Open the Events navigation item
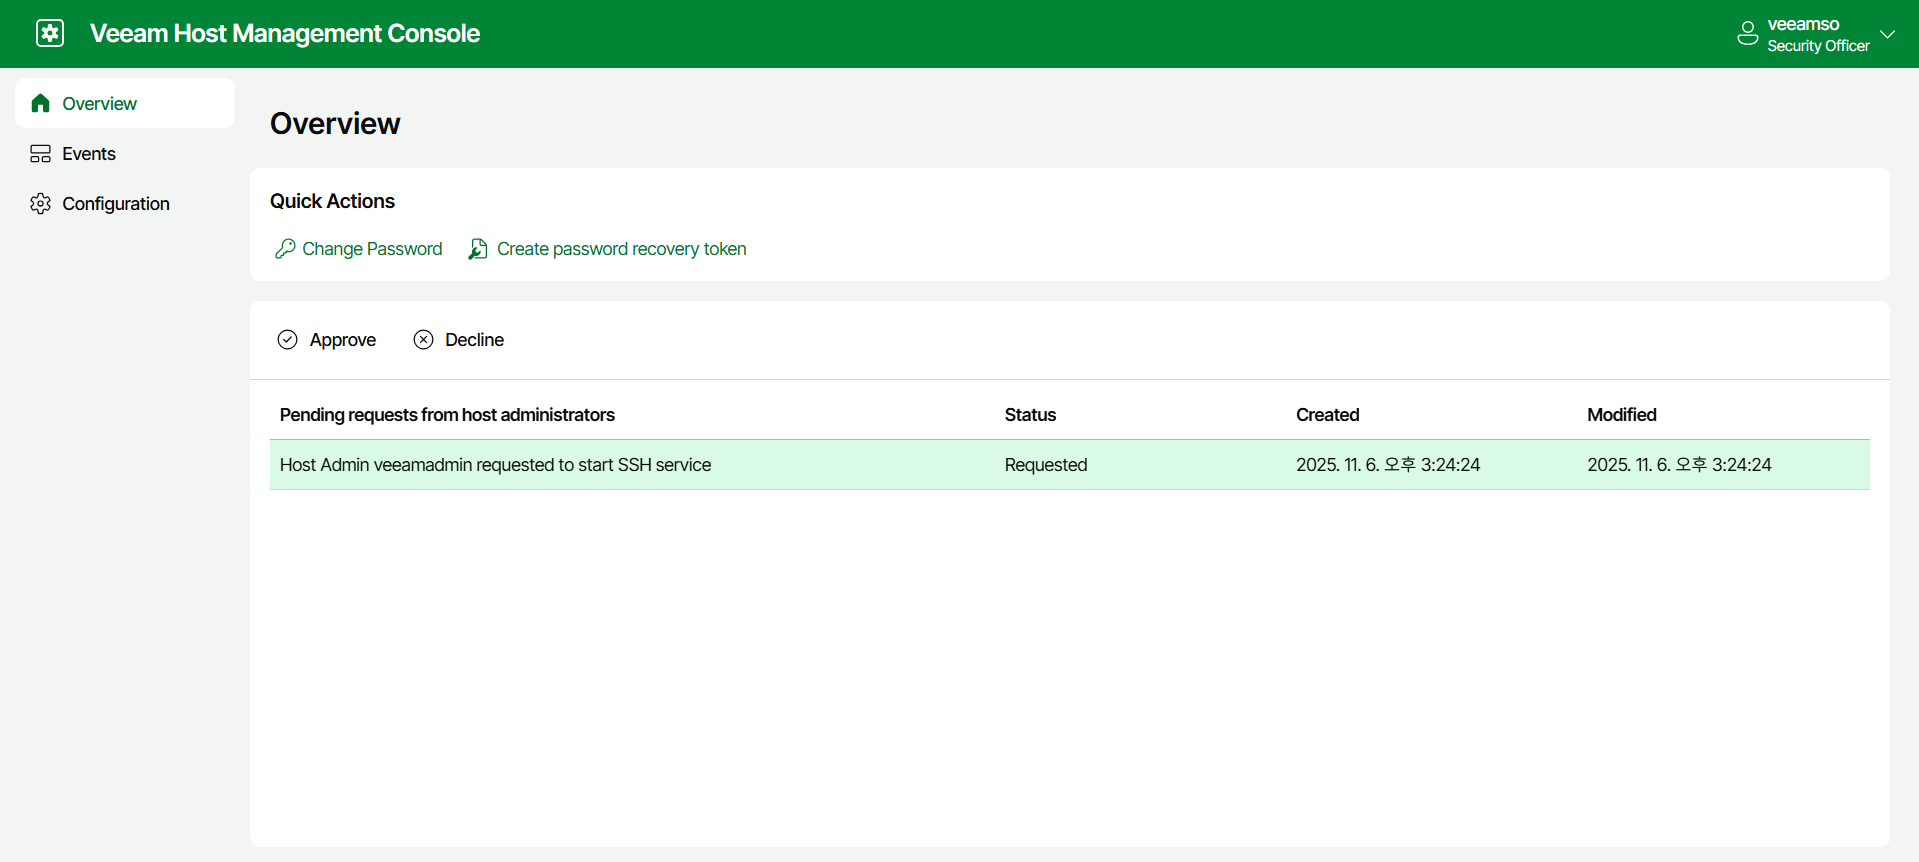 (125, 153)
